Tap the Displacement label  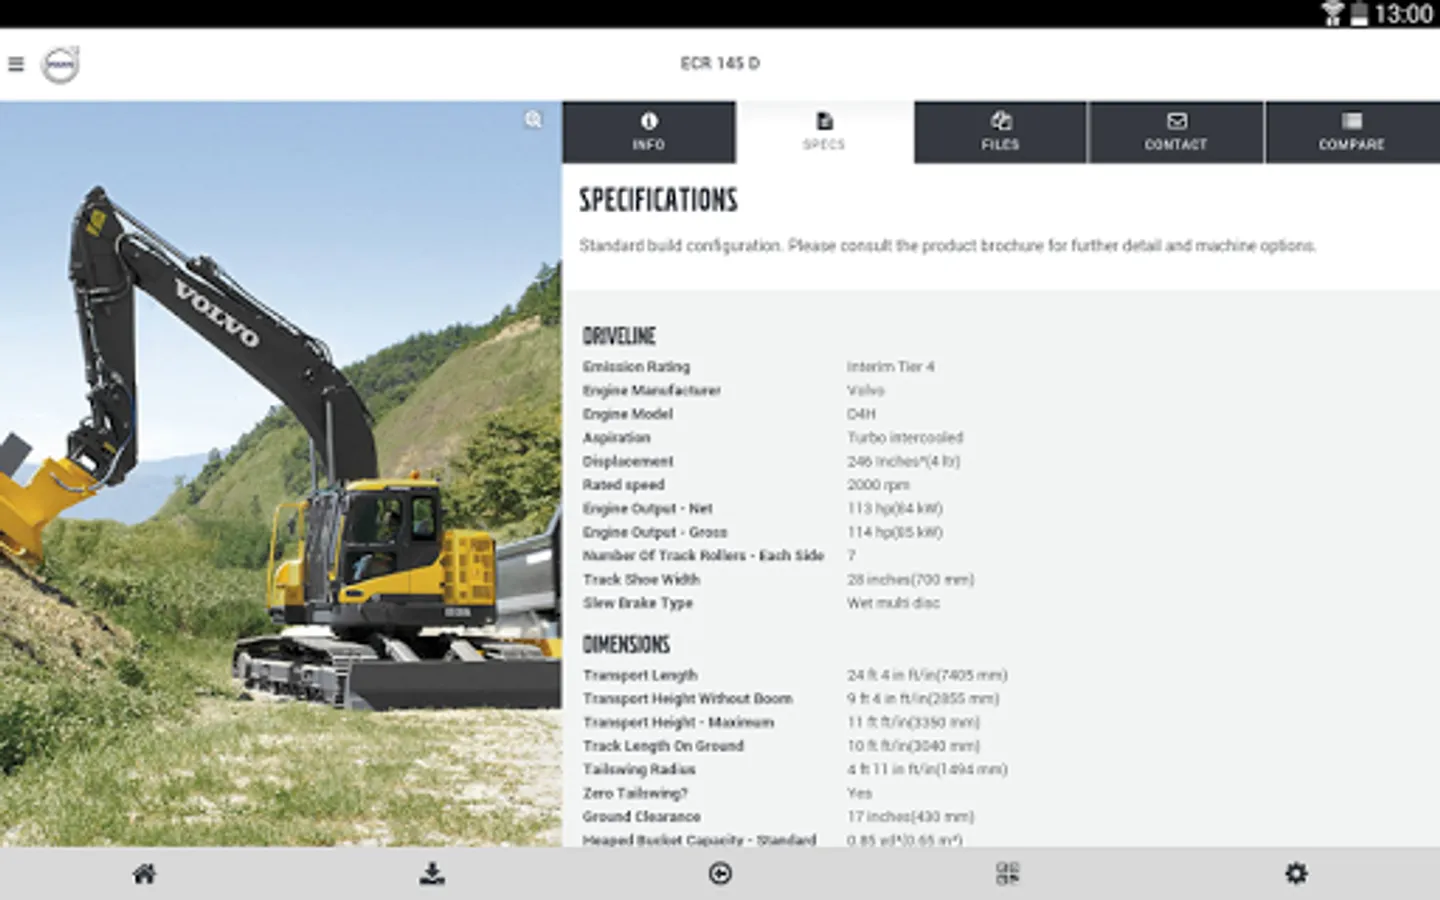pyautogui.click(x=628, y=461)
